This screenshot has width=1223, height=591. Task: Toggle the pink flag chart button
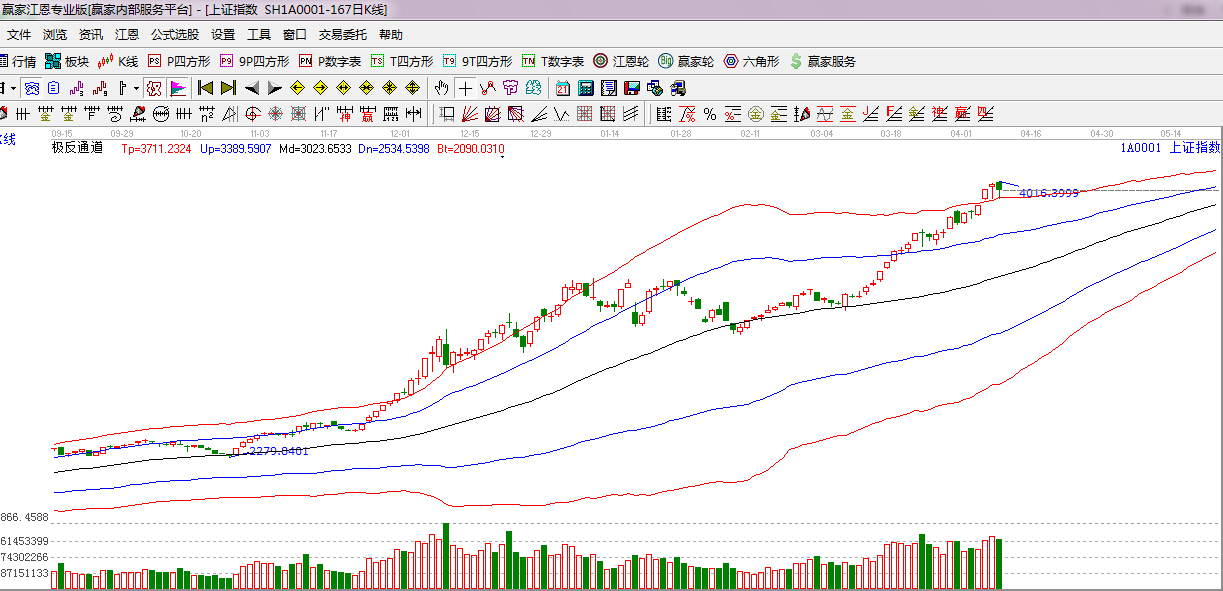pyautogui.click(x=178, y=88)
